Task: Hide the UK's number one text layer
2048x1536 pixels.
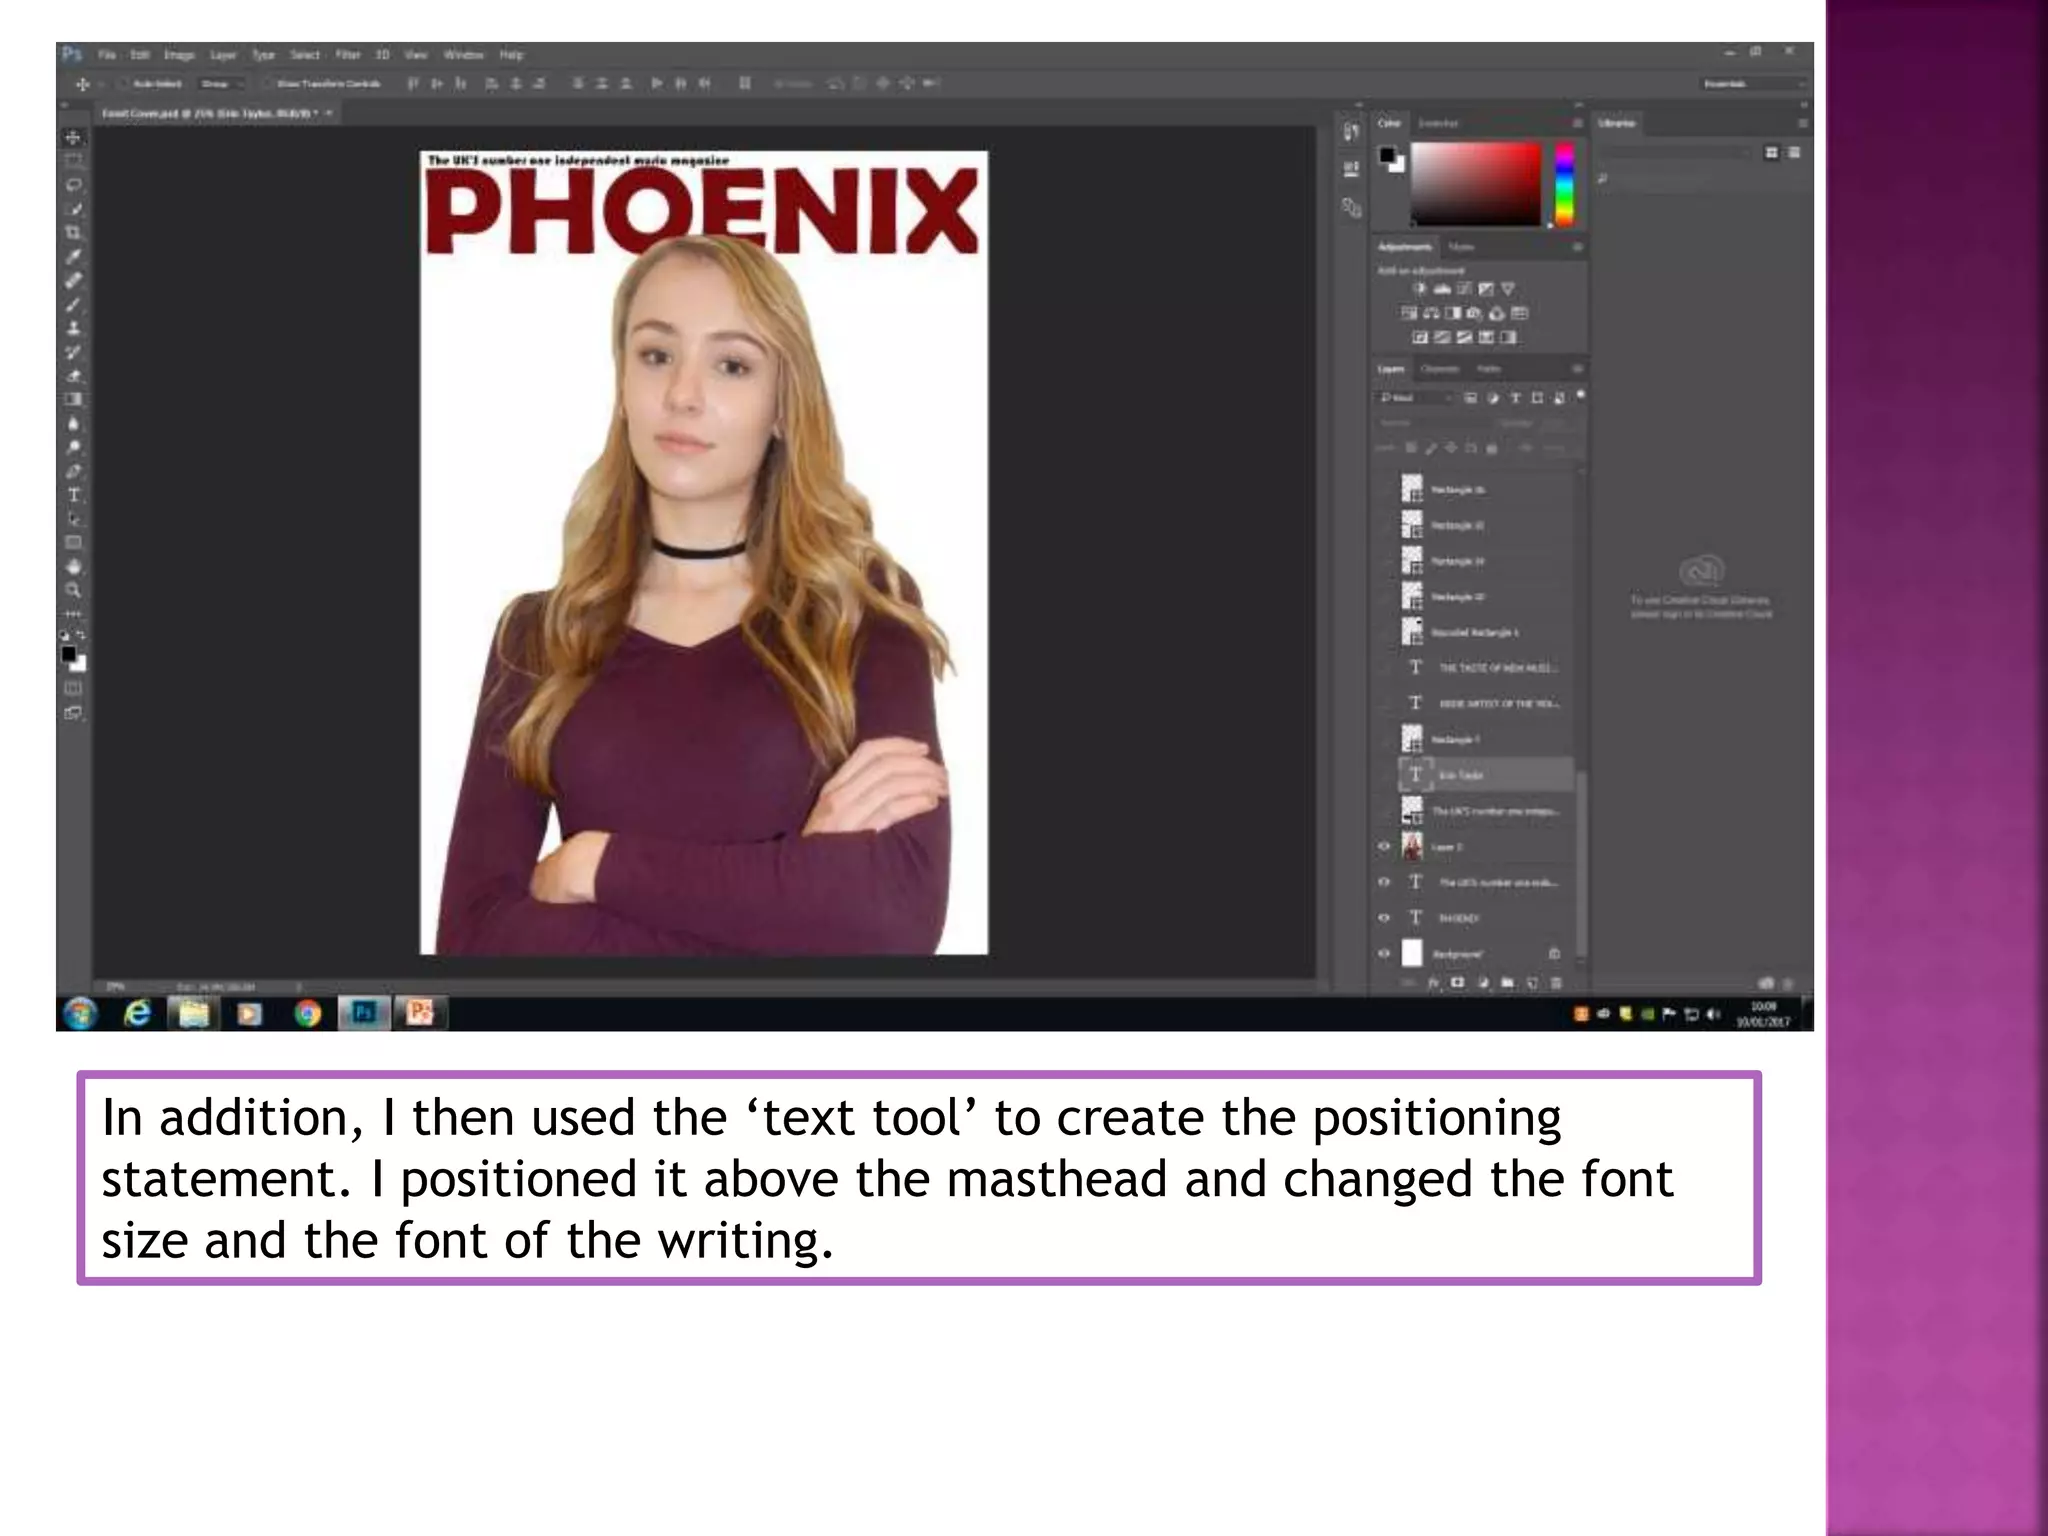Action: point(1385,882)
